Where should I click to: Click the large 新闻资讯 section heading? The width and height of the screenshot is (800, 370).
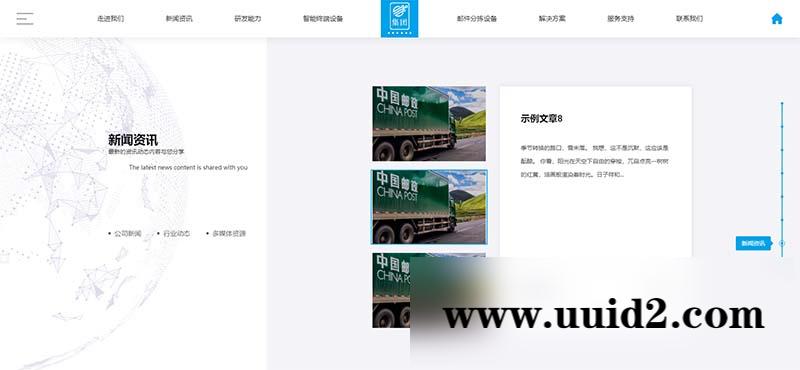click(x=133, y=140)
